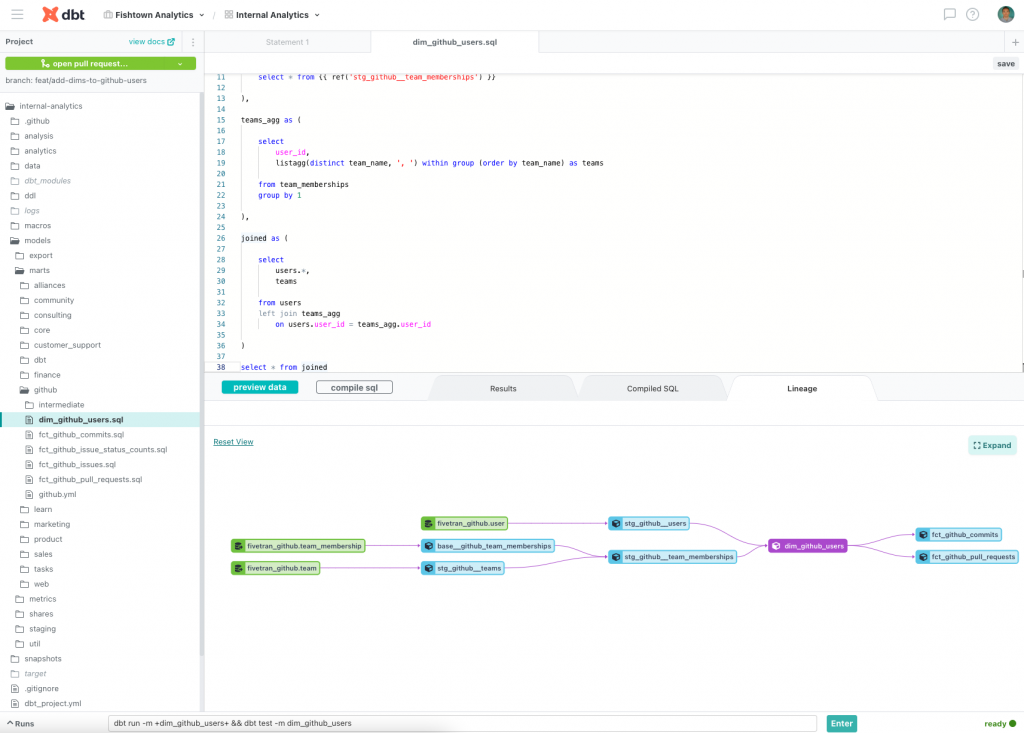Switch to the Statement 1 tab
Screen dimensions: 1024x733
point(287,42)
